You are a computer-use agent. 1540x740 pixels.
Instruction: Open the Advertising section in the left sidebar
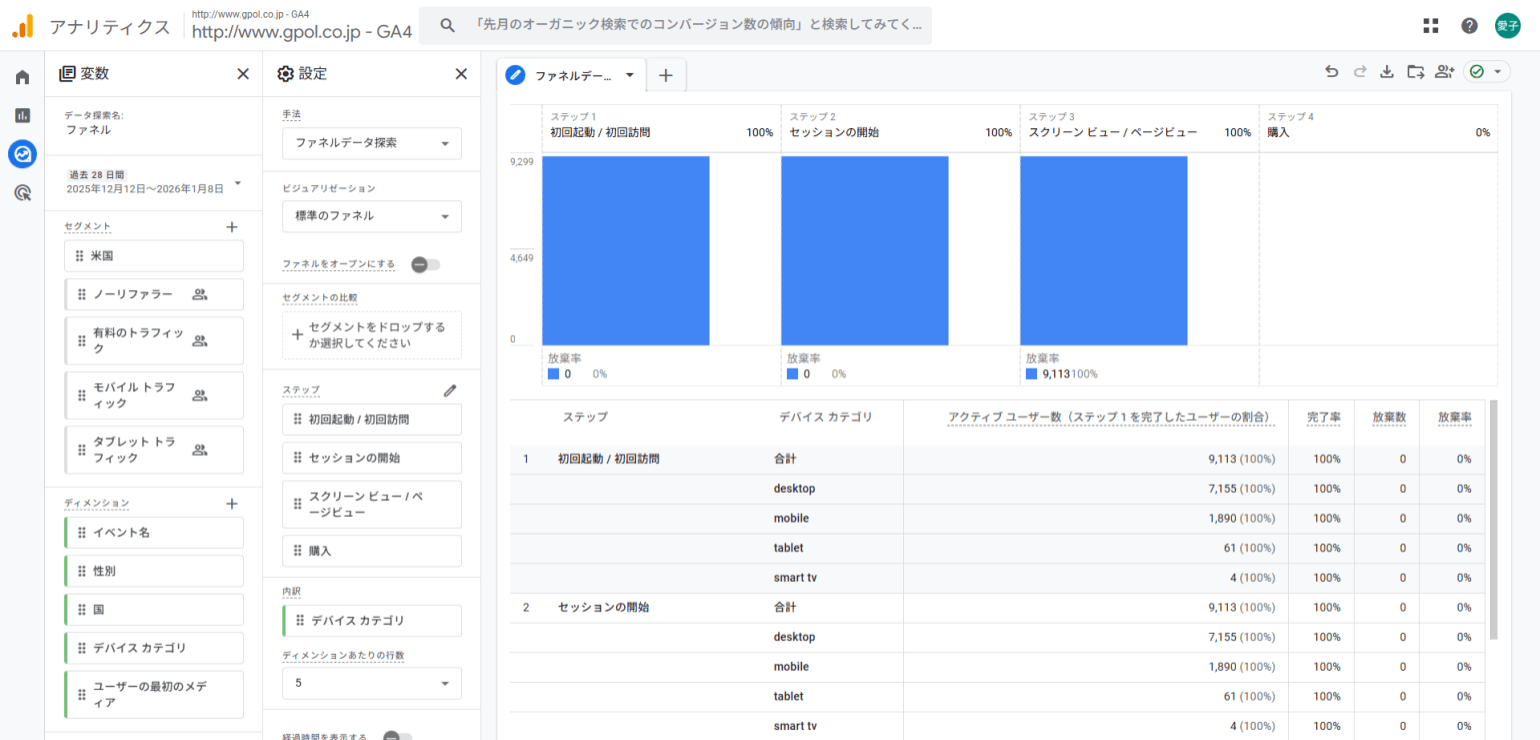[x=21, y=192]
